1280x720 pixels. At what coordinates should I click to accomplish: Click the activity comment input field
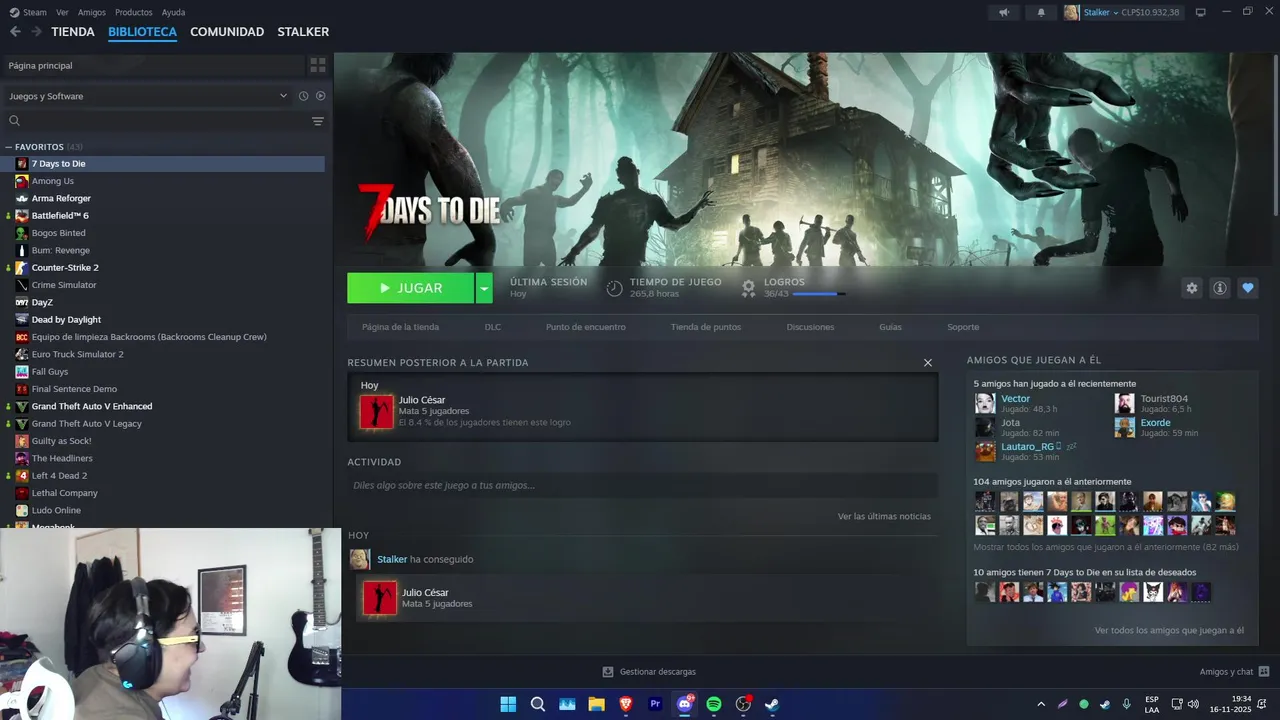click(642, 485)
